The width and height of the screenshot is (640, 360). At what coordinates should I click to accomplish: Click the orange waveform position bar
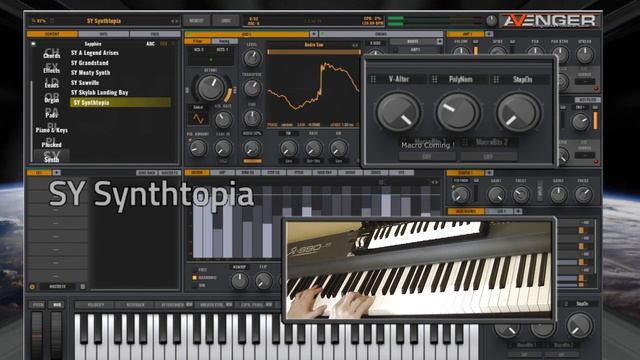(314, 52)
